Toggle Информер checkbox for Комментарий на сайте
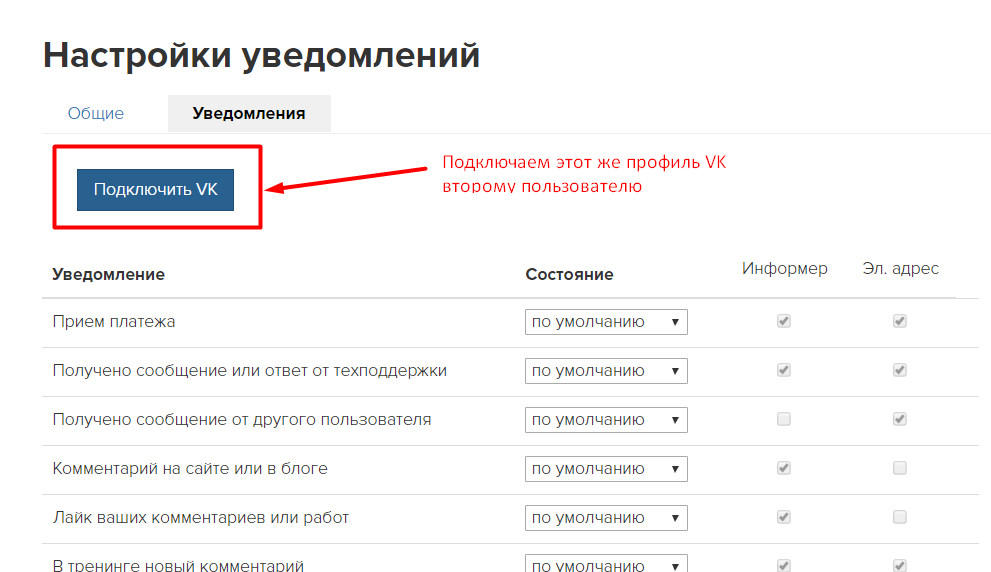 click(x=784, y=468)
